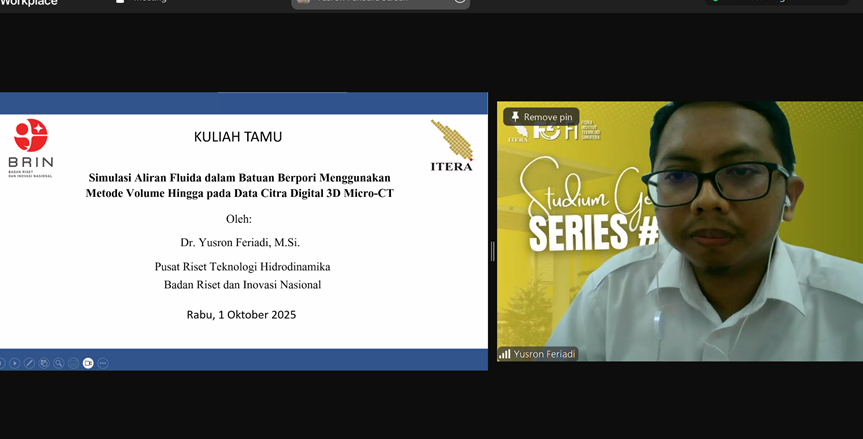The image size is (863, 439).
Task: Toggle subtitles in the slideshow toolbar
Action: click(x=73, y=363)
